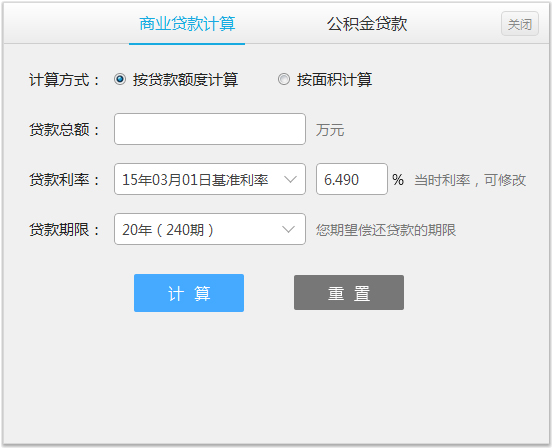Click the 您期望偿还贷款的期限 hint text
Screen dimensions: 552x448
pos(386,230)
